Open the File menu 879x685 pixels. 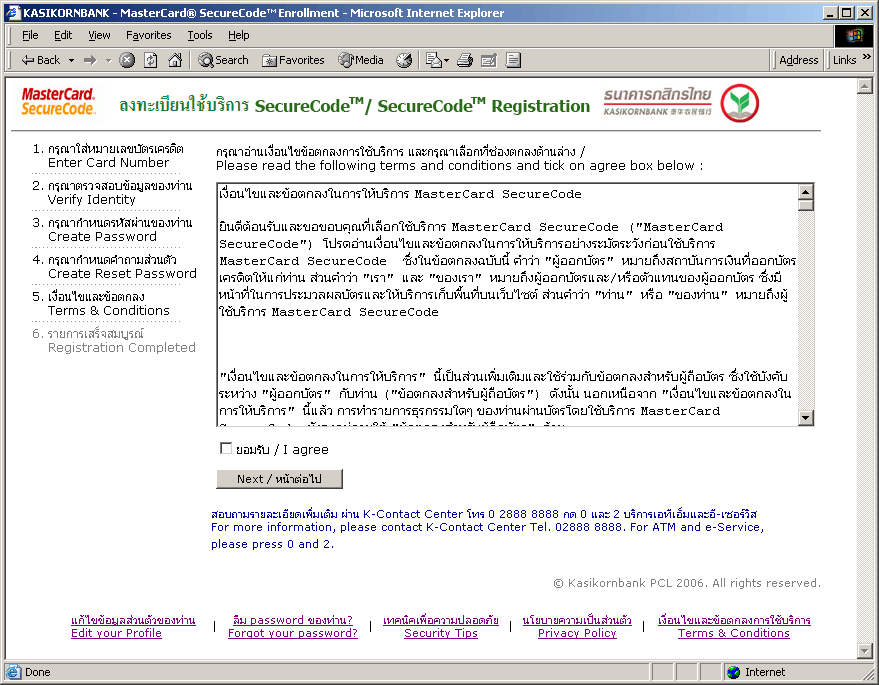pos(30,35)
